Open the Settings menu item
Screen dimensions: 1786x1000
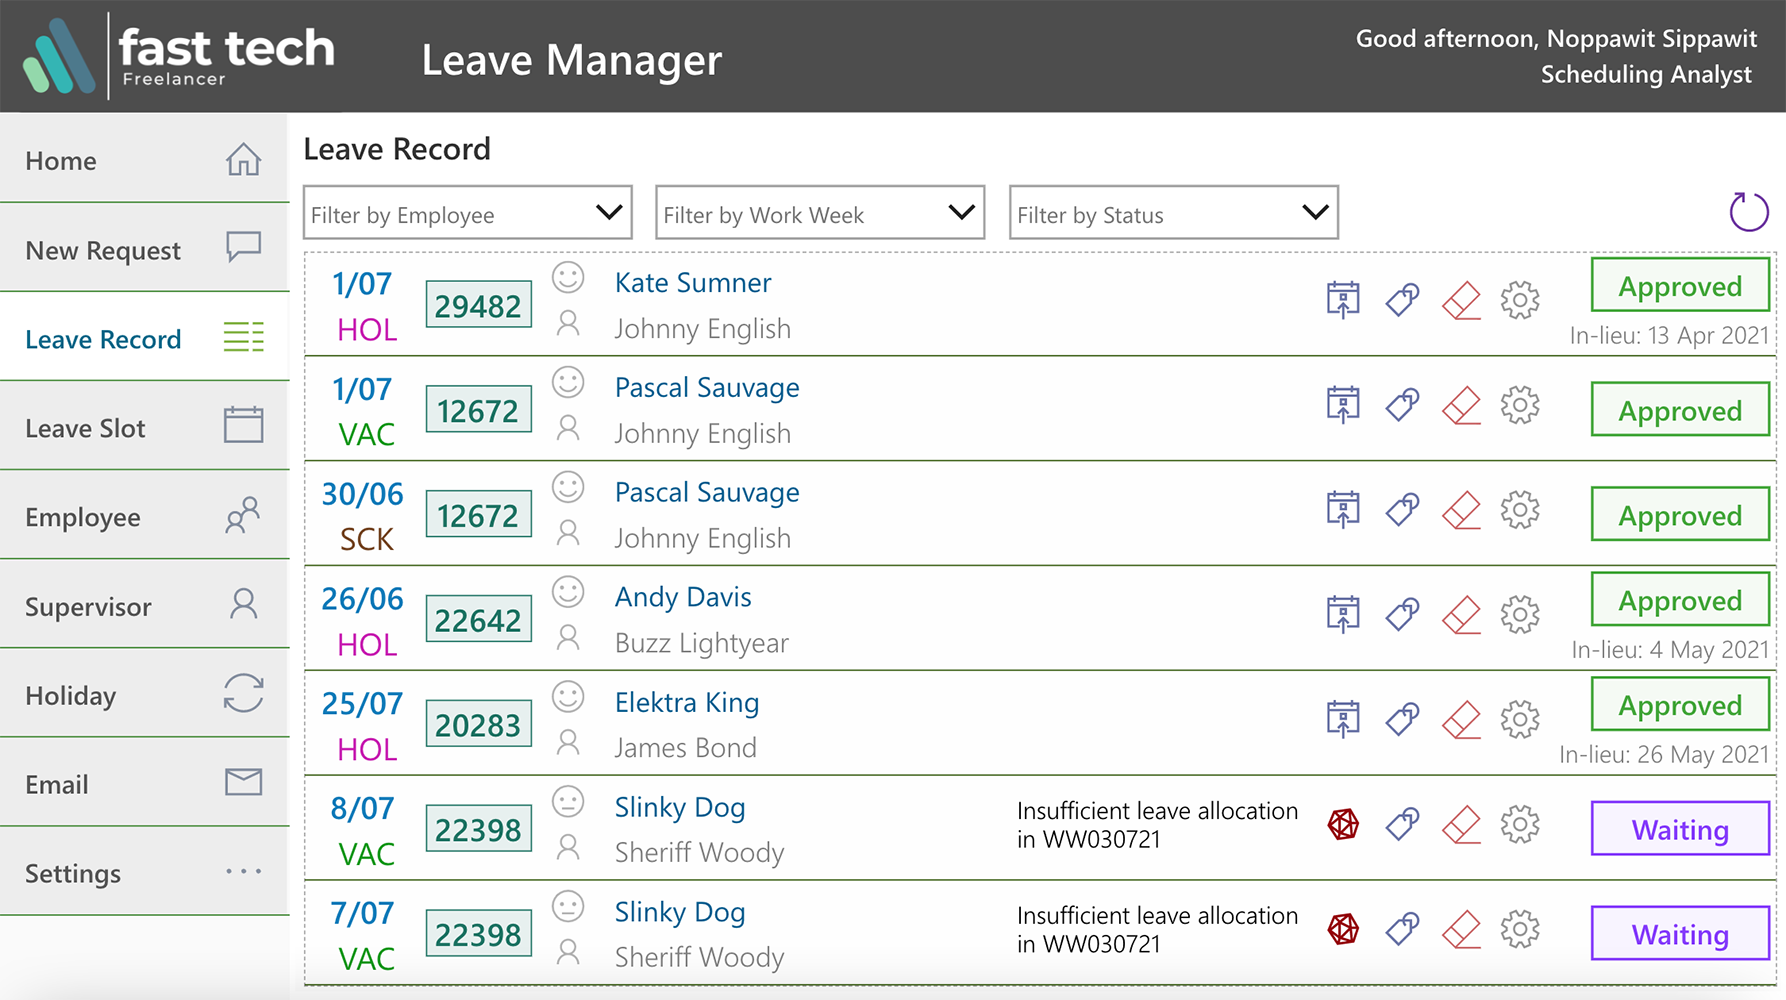click(144, 872)
